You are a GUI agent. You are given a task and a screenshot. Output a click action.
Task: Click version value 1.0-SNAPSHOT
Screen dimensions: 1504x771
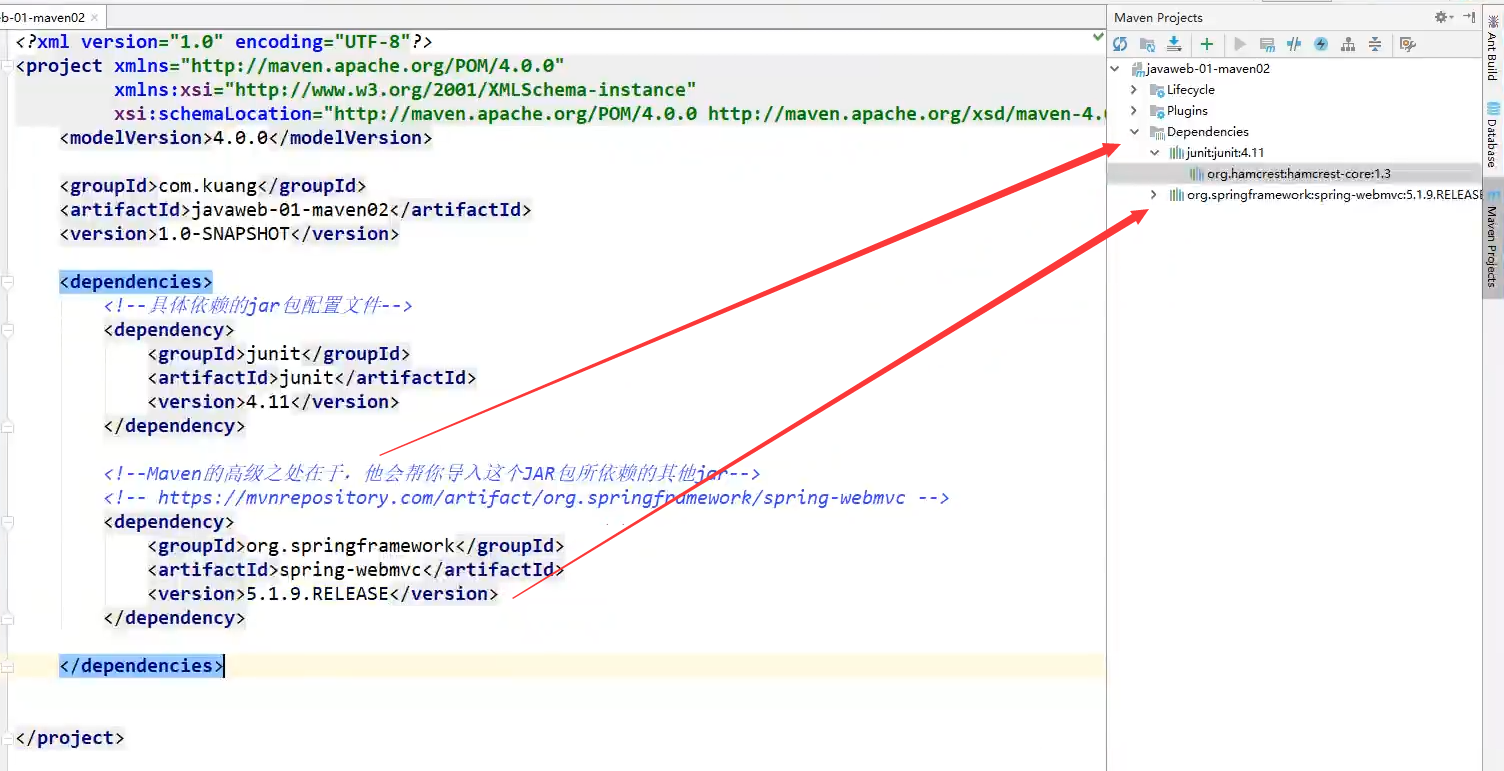click(224, 234)
